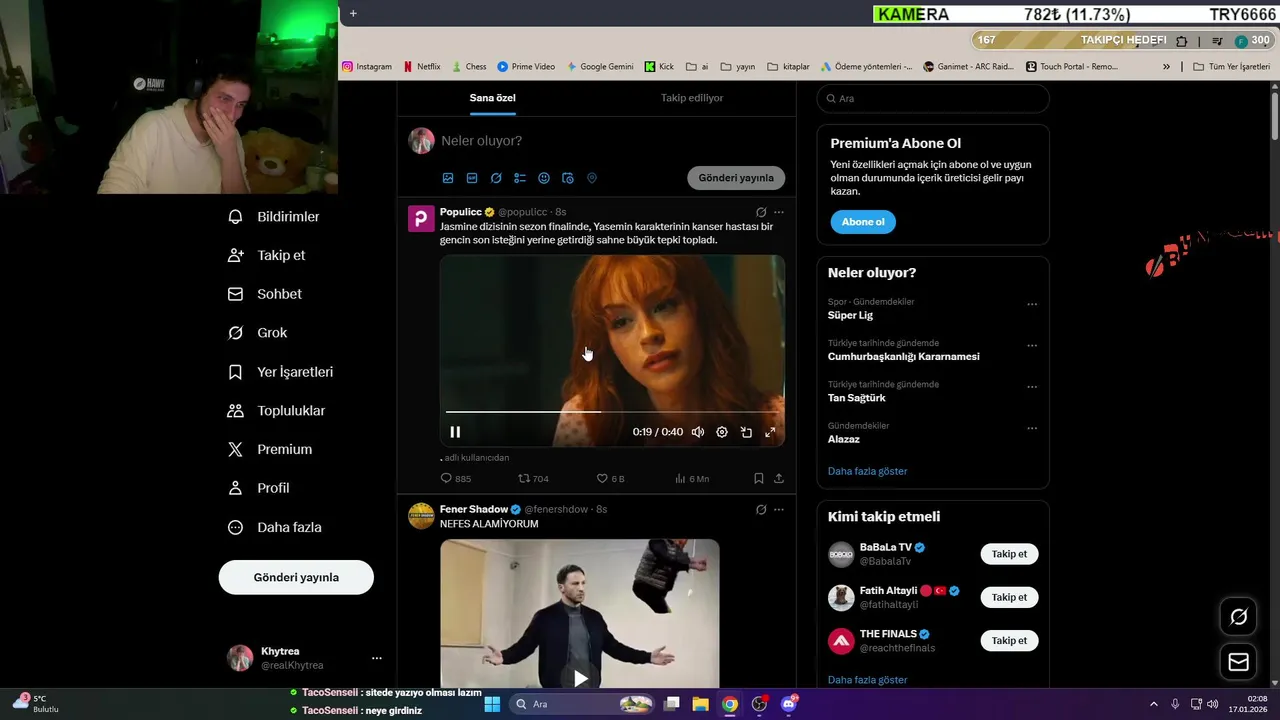Open kitaplar bookmarks folder
Image resolution: width=1280 pixels, height=720 pixels.
pyautogui.click(x=788, y=67)
